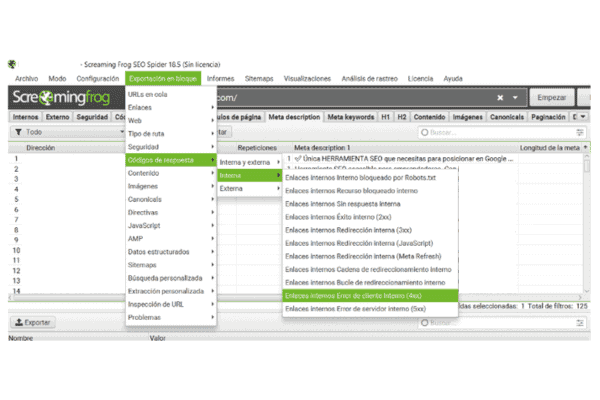Viewport: 600px width, 400px height.
Task: Expand the Contenido submenu
Action: click(x=171, y=173)
